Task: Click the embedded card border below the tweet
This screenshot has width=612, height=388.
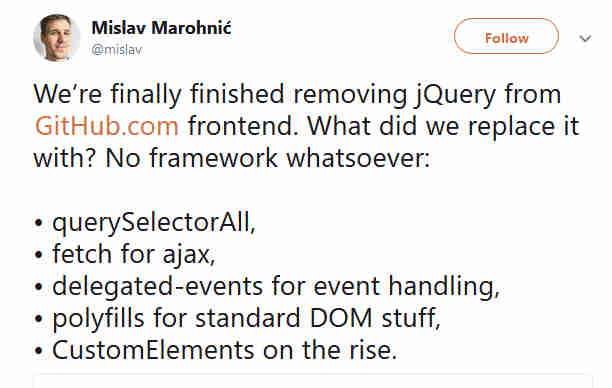Action: [x=313, y=381]
